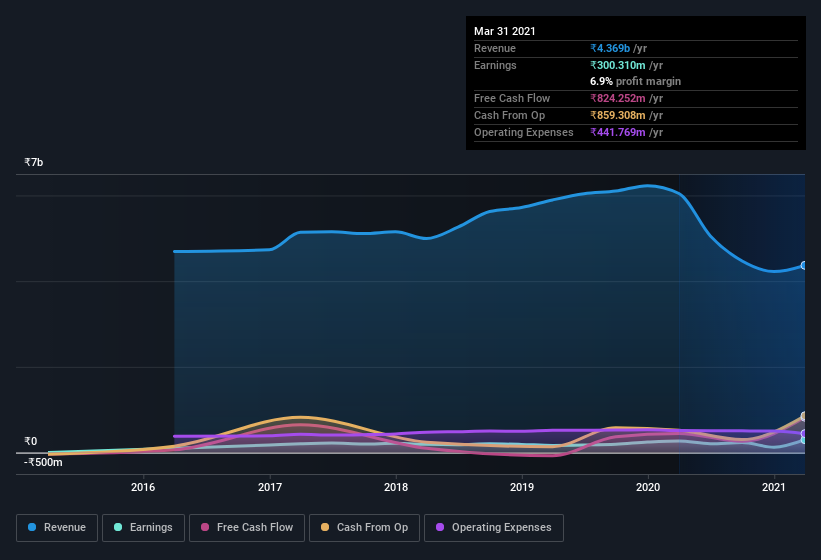The height and width of the screenshot is (560, 821).
Task: Select the Earnings end marker dot
Action: (804, 440)
